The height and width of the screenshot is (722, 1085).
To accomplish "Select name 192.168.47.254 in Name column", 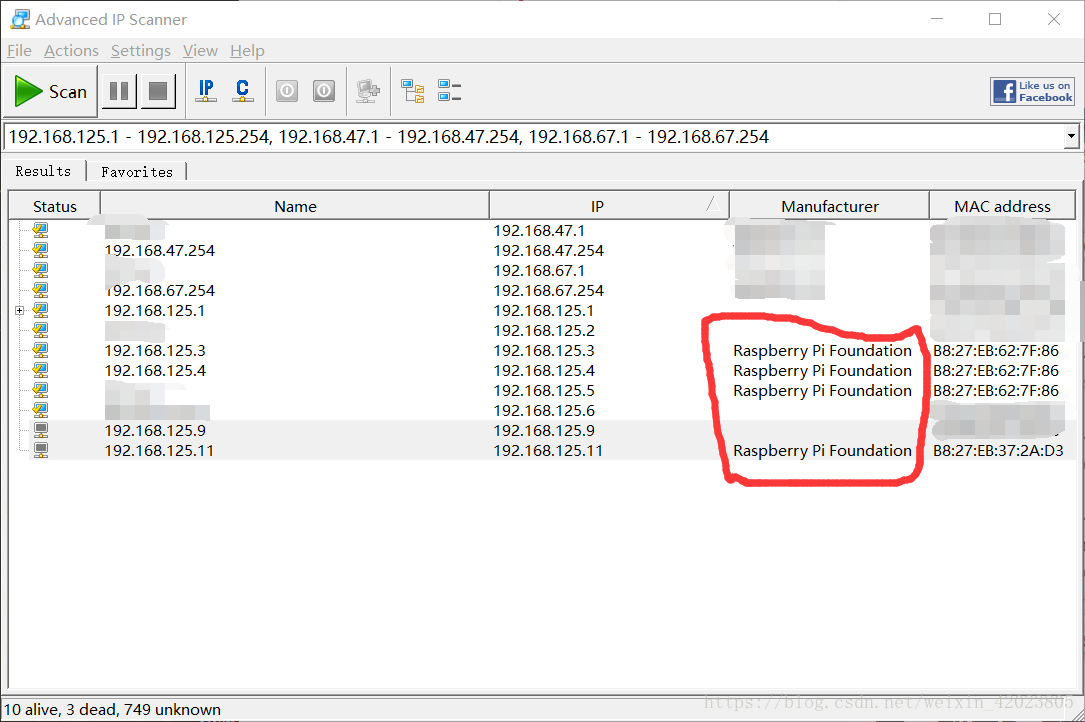I will click(160, 251).
